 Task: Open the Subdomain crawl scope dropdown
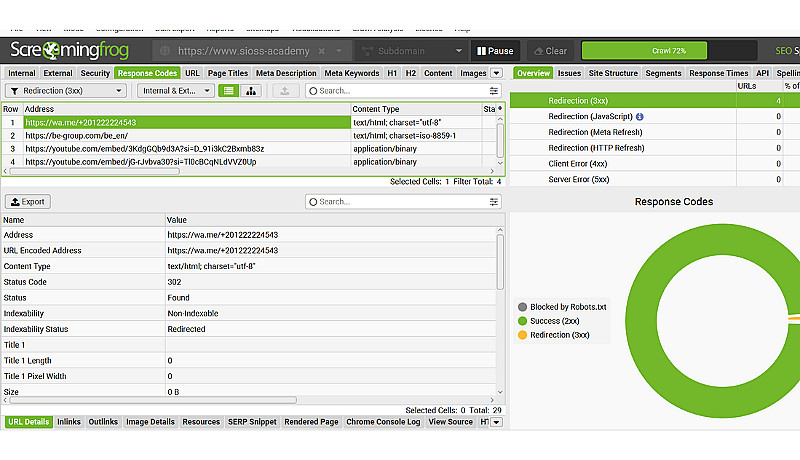412,51
